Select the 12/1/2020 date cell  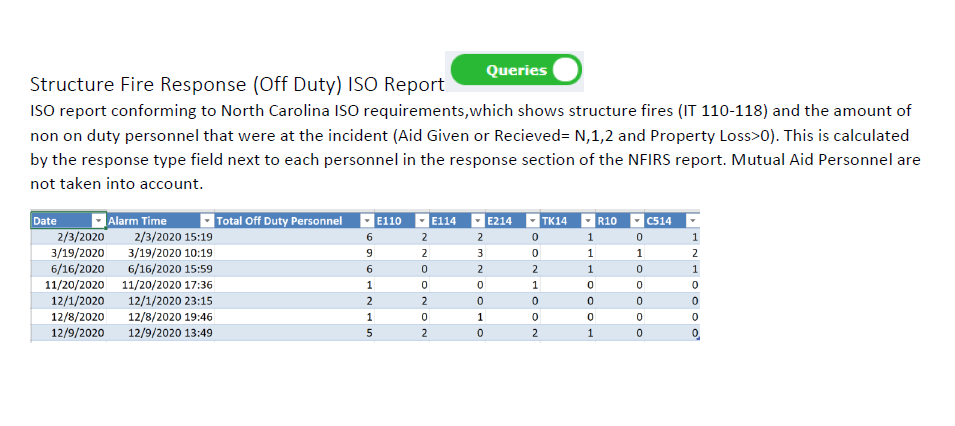68,300
